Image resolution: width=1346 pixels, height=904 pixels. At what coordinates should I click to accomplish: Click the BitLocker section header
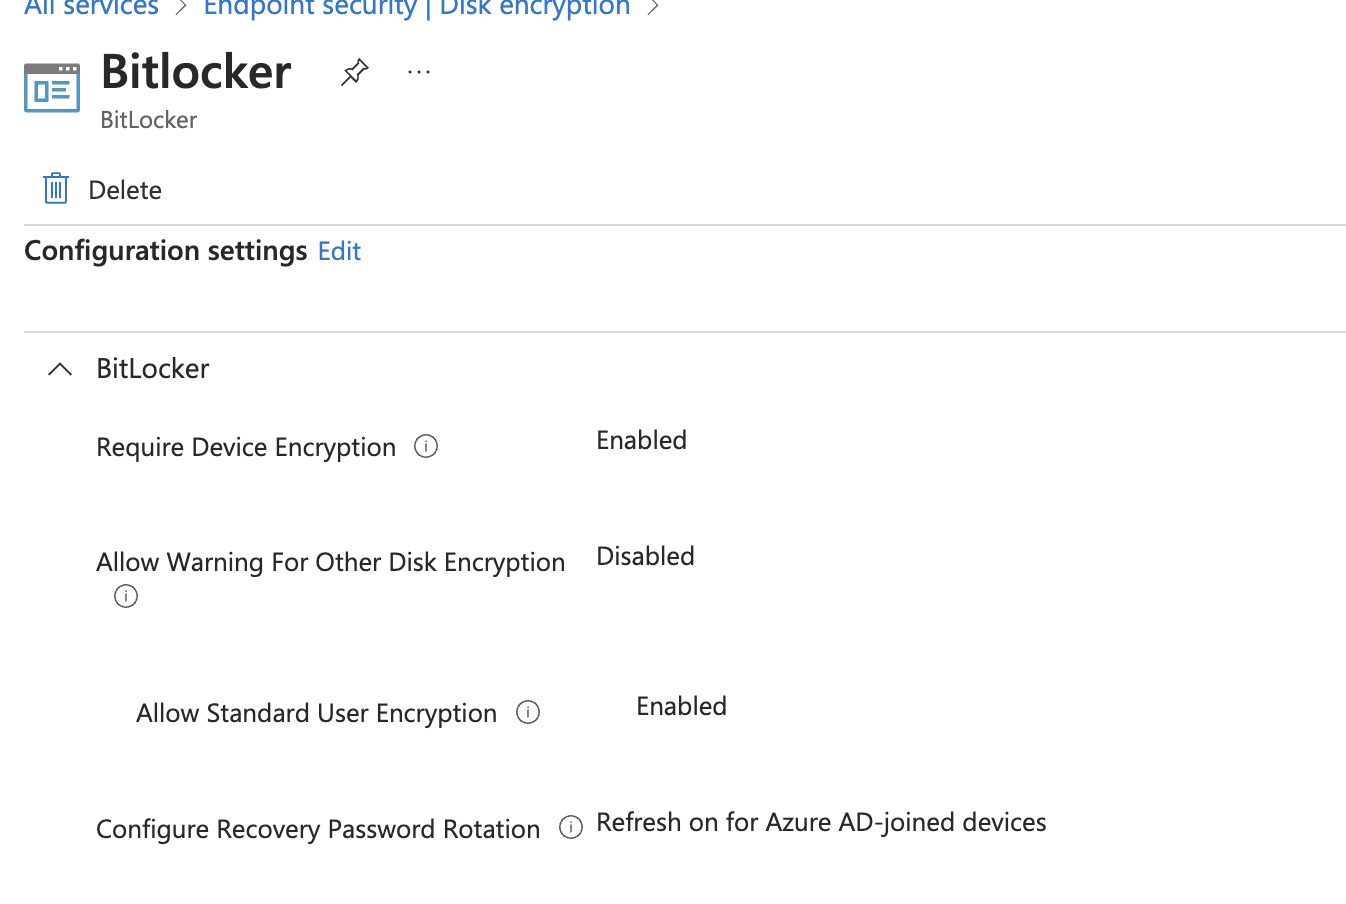[x=152, y=368]
